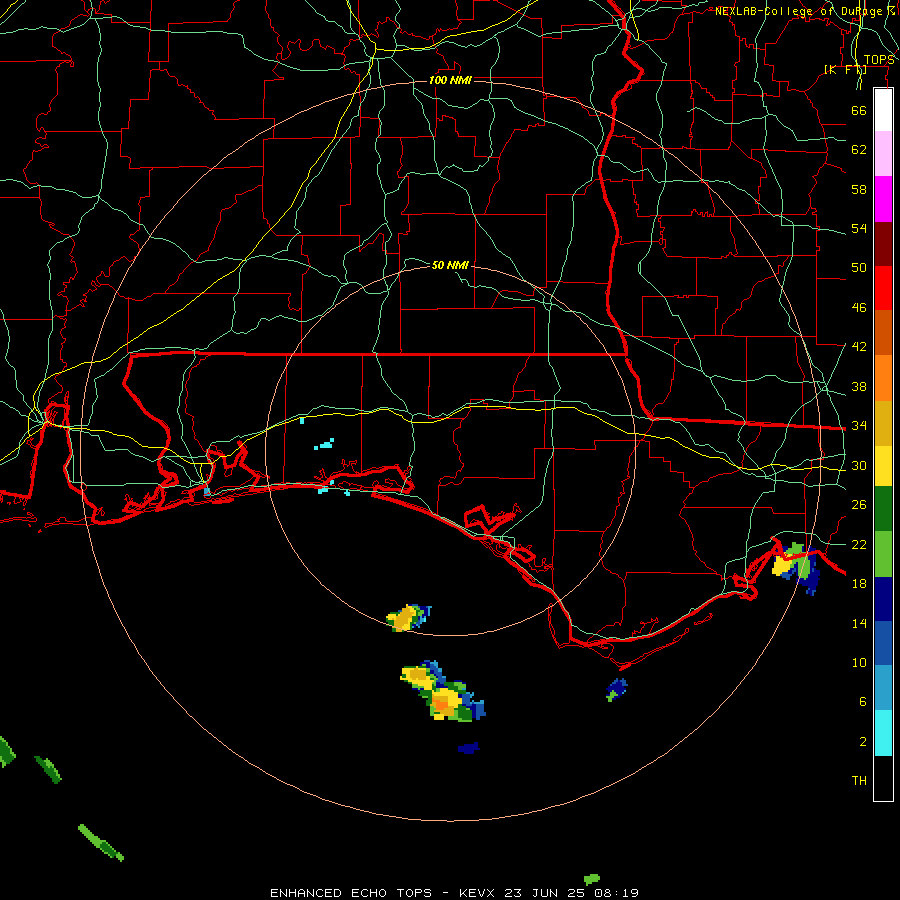The image size is (900, 900).
Task: Click the legend value "6"
Action: point(862,701)
